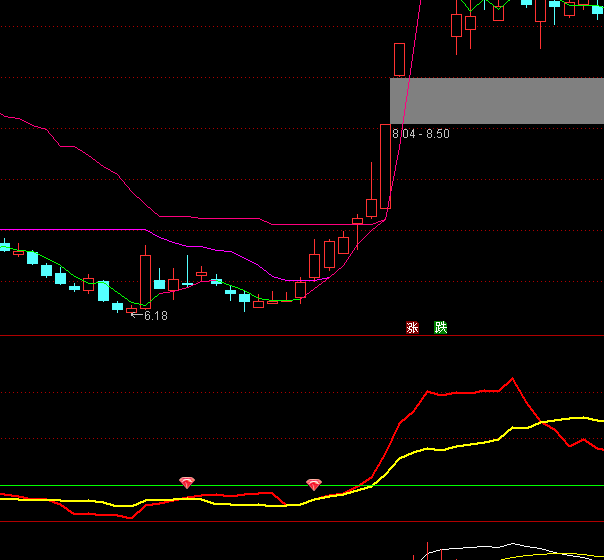604x560 pixels.
Task: Click the tall red candle right of 6.18 low
Action: pyautogui.click(x=145, y=280)
